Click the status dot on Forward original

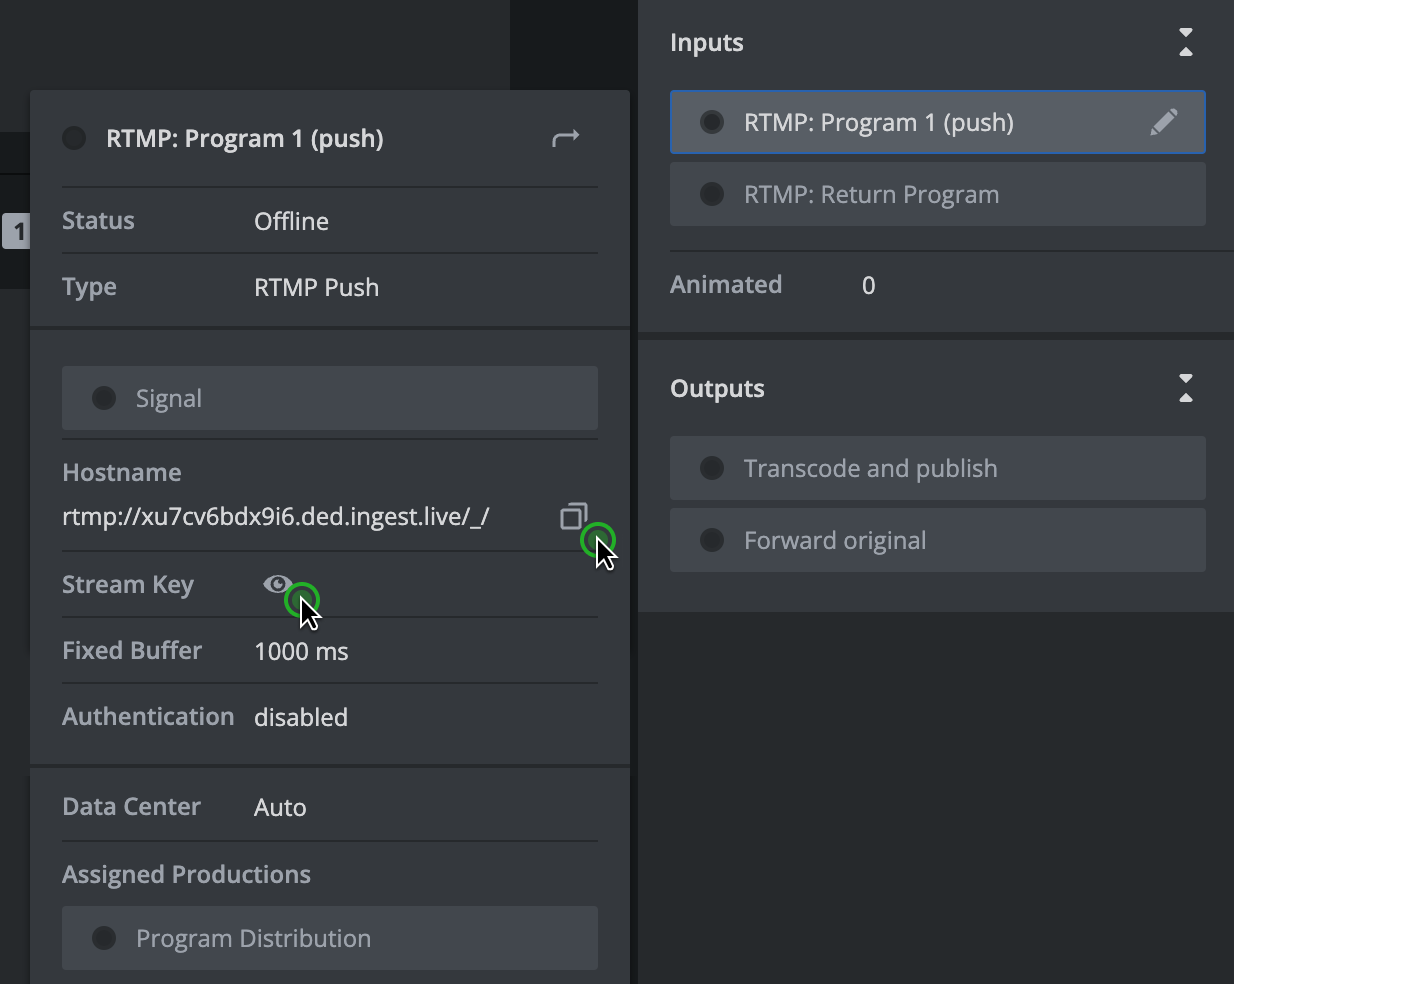[711, 540]
